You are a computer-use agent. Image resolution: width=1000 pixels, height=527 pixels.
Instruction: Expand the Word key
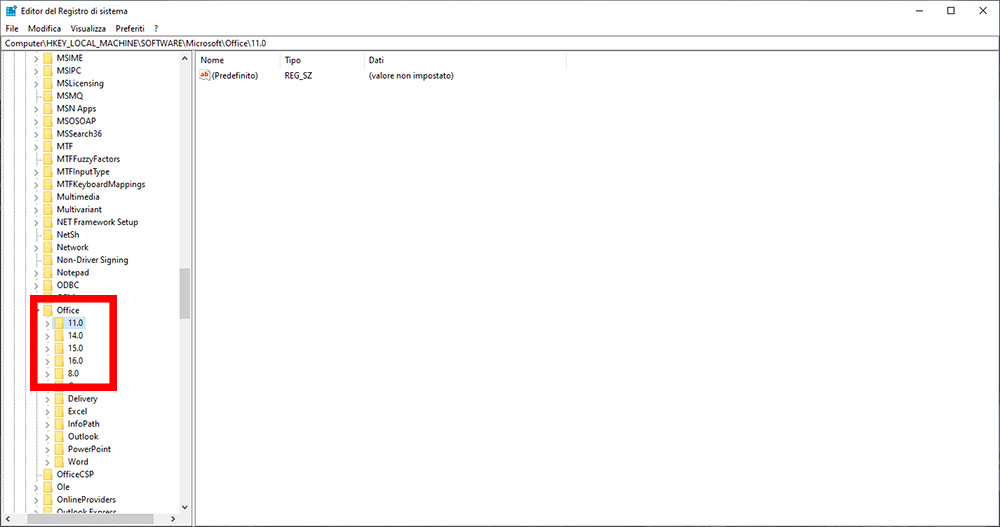click(x=47, y=463)
